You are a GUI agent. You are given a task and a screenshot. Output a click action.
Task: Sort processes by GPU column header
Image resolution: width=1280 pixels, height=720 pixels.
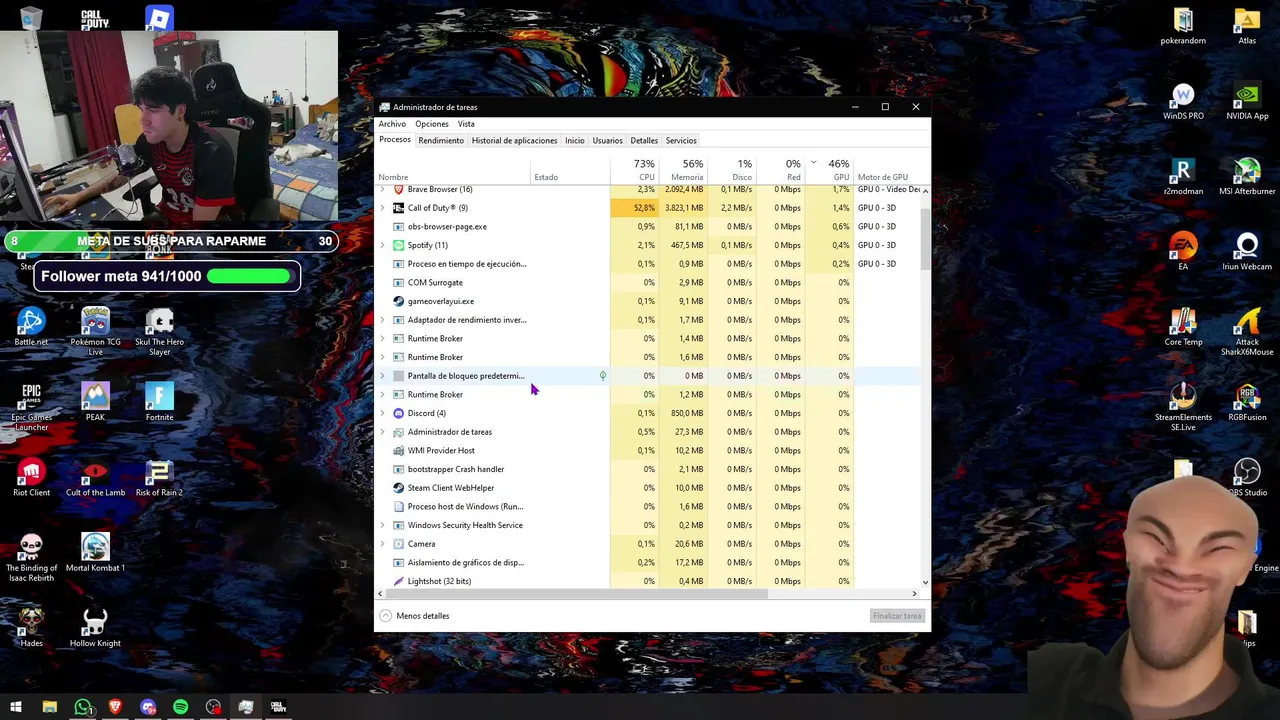[829, 169]
